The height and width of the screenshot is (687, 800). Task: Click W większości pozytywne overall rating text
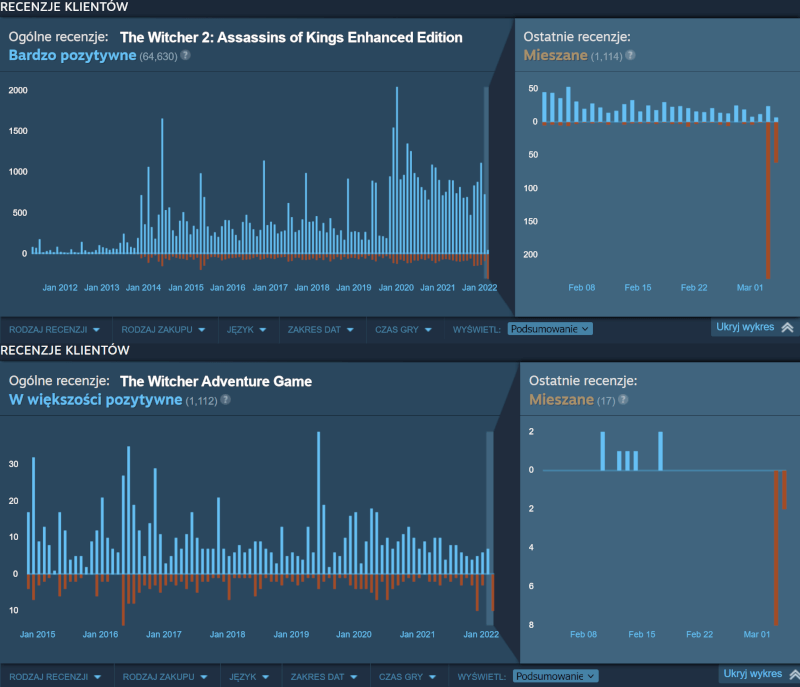coord(95,400)
